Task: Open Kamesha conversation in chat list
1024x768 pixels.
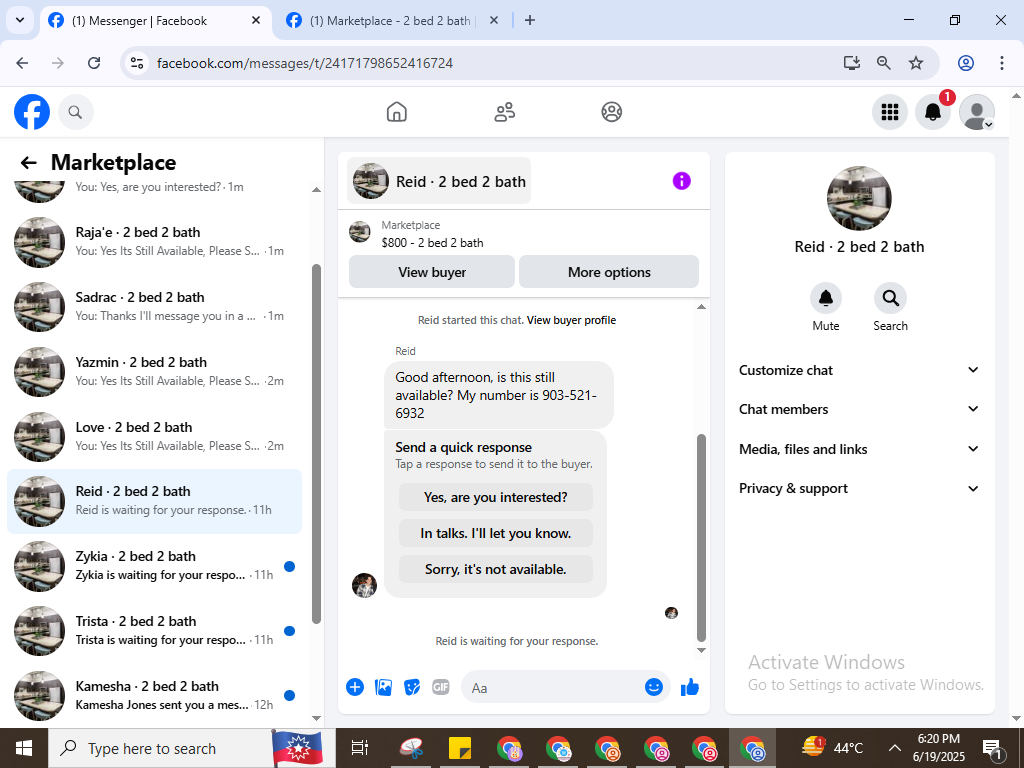Action: coord(154,696)
